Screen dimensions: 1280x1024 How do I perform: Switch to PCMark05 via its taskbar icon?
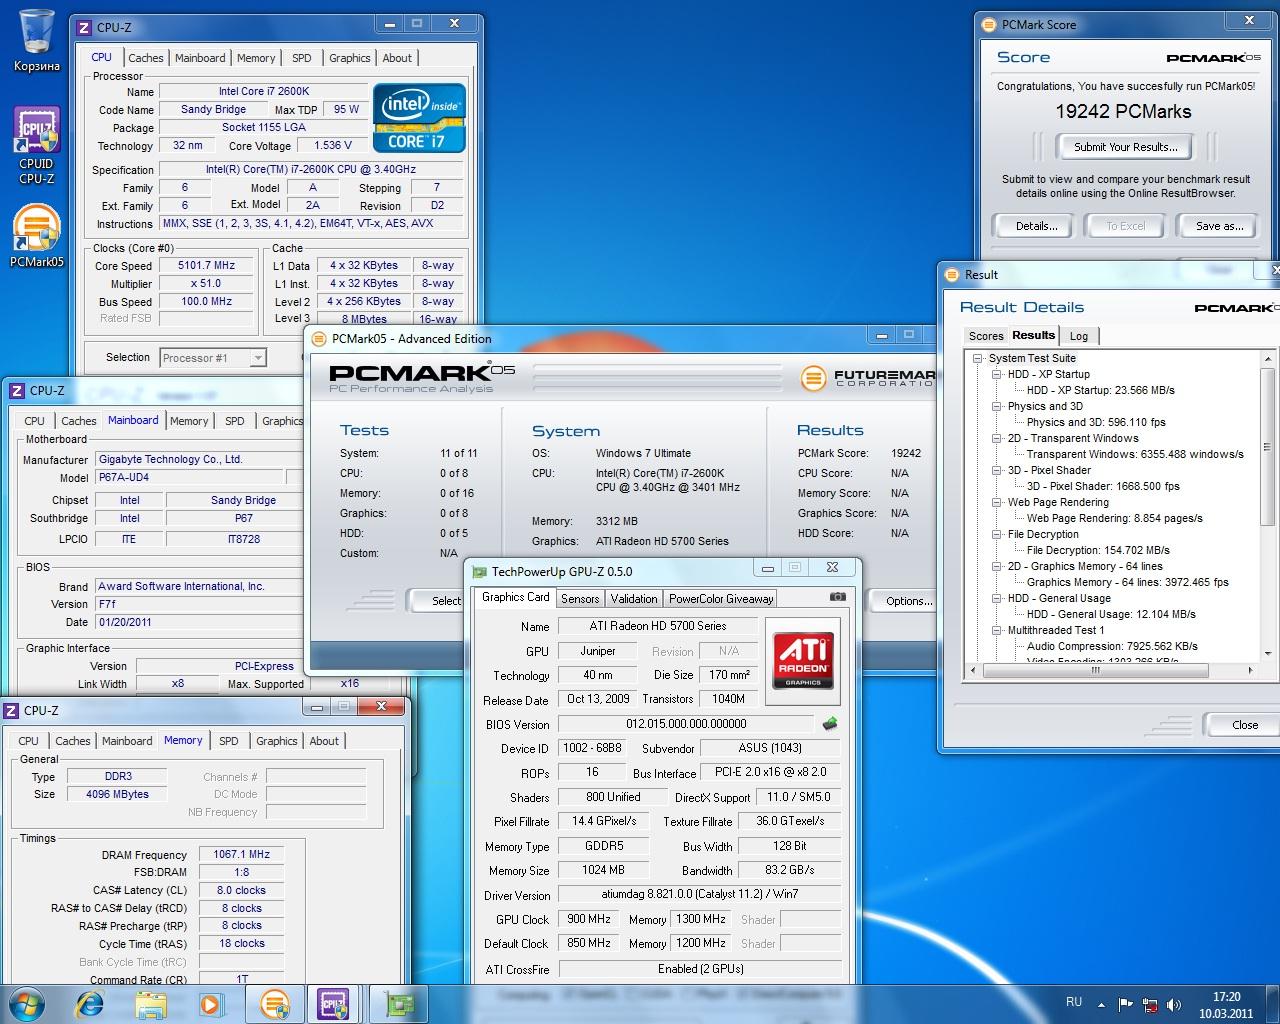click(275, 1003)
